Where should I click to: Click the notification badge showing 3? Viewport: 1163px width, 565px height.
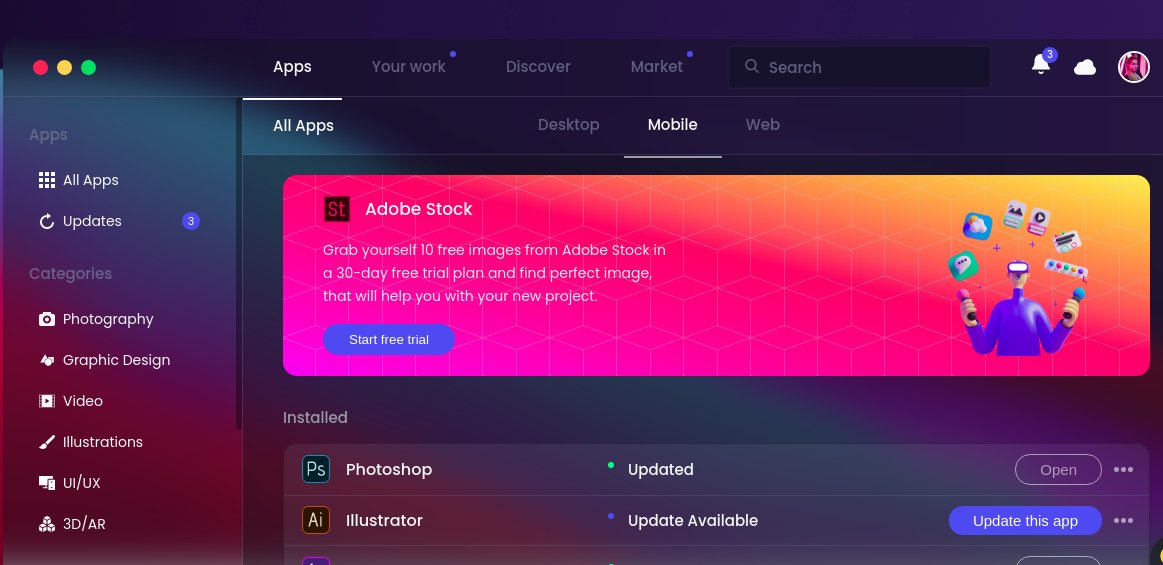(1050, 55)
